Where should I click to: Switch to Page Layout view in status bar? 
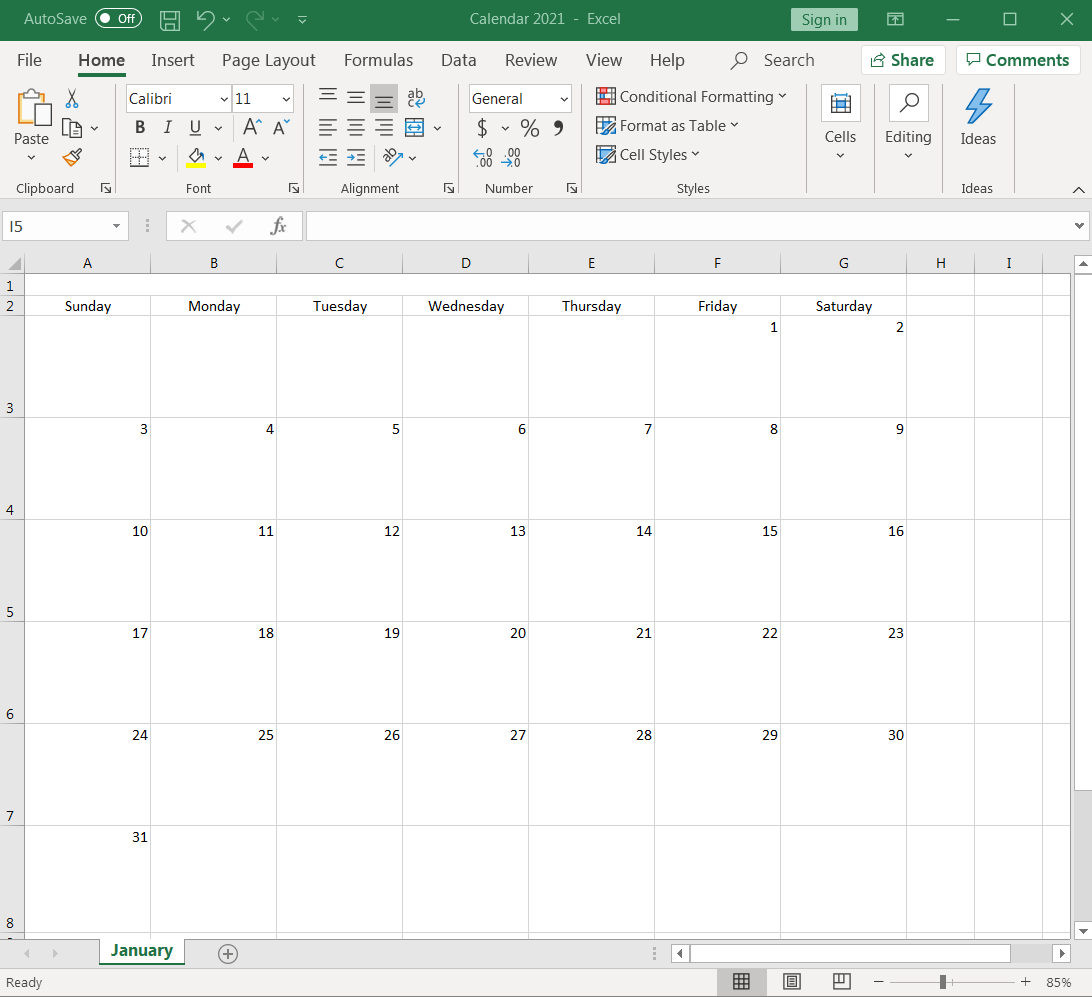point(791,981)
